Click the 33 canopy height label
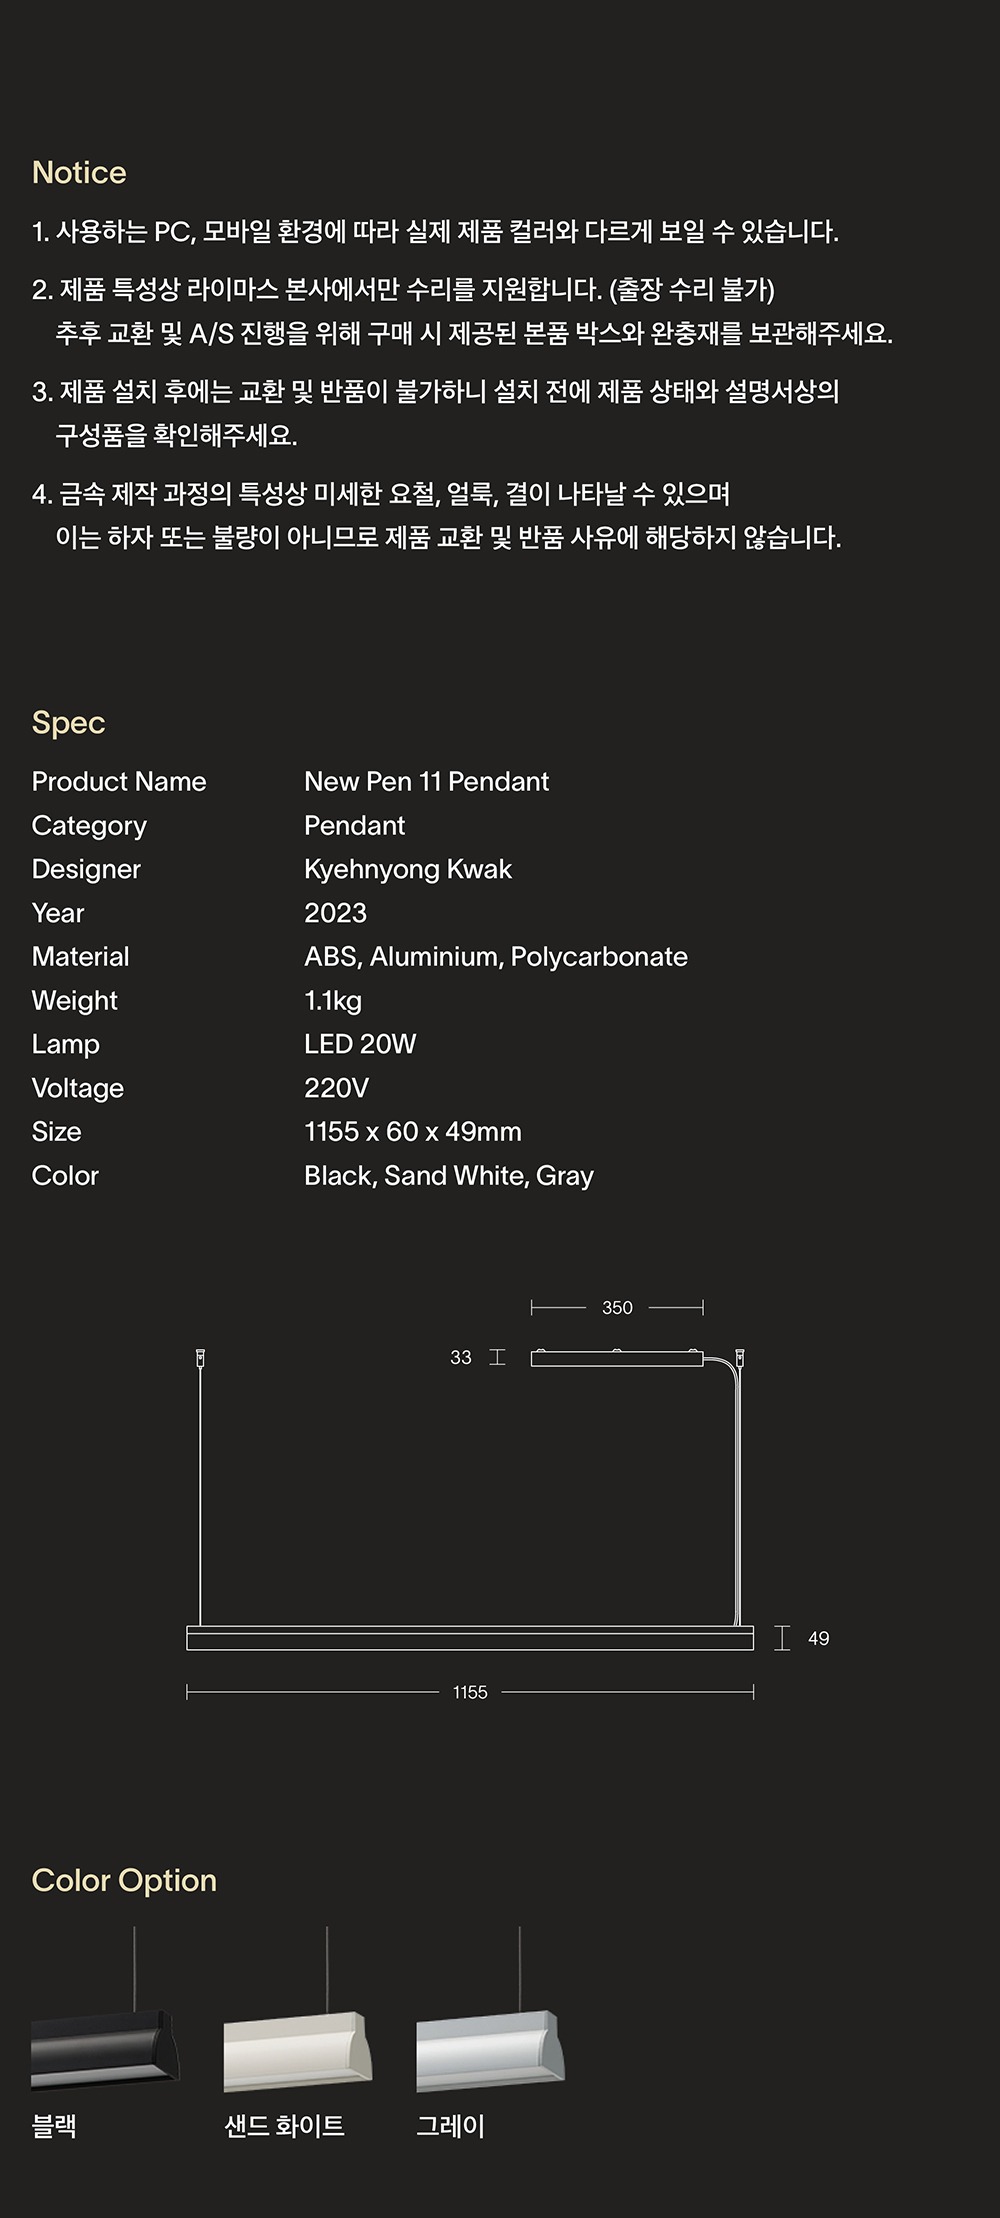This screenshot has height=2218, width=1000. [460, 1357]
